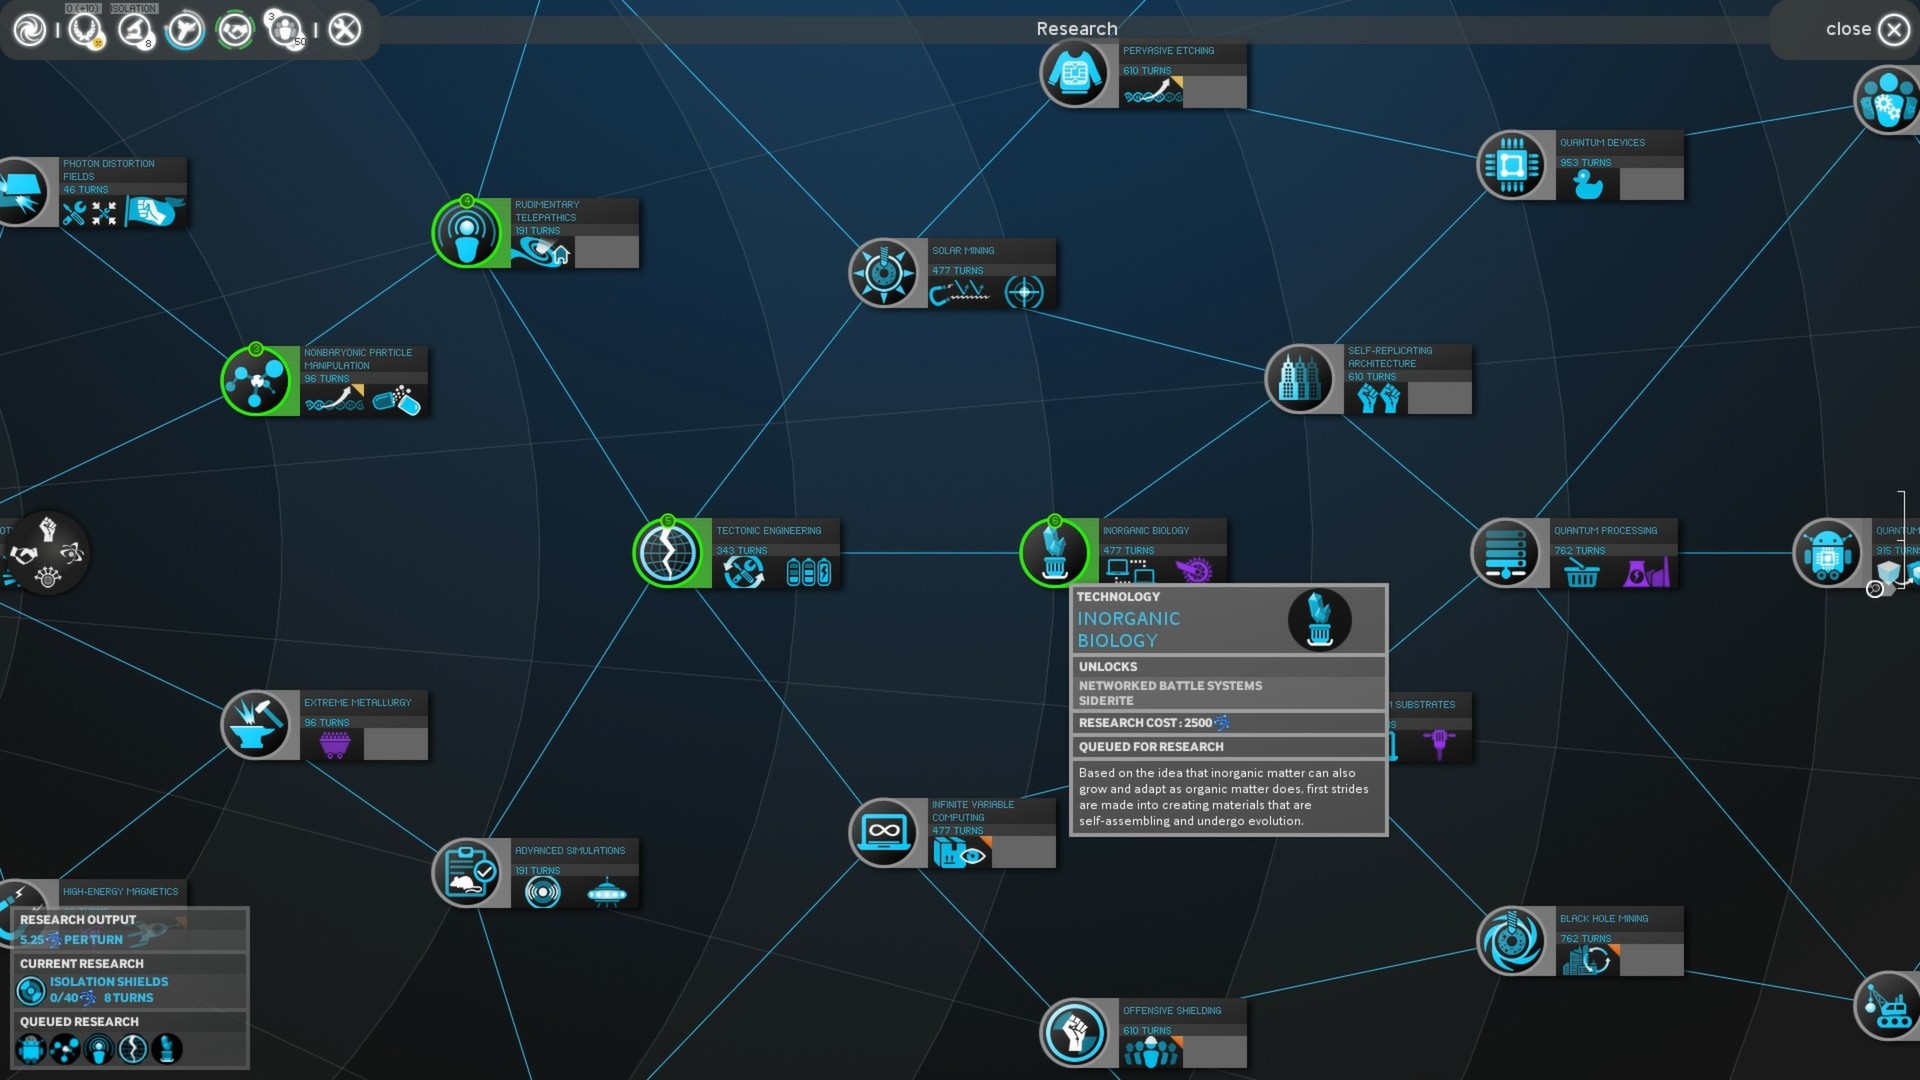Select the Tectonic Engineering tech node
Viewport: 1920px width, 1080px height.
668,552
